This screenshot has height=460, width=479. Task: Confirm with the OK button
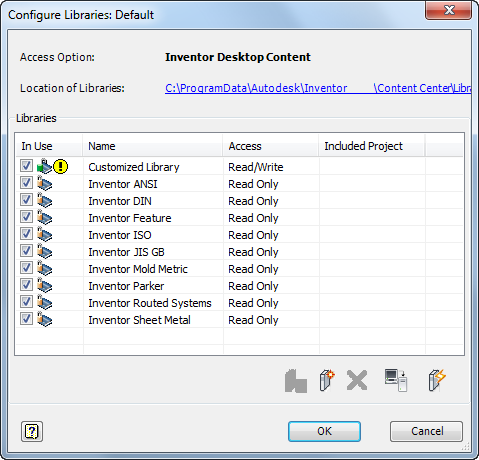pyautogui.click(x=324, y=431)
